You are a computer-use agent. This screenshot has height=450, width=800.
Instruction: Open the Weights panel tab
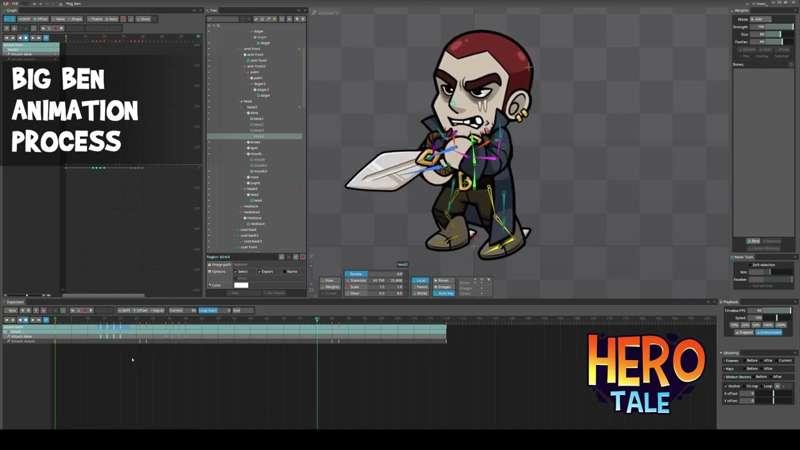(x=741, y=11)
